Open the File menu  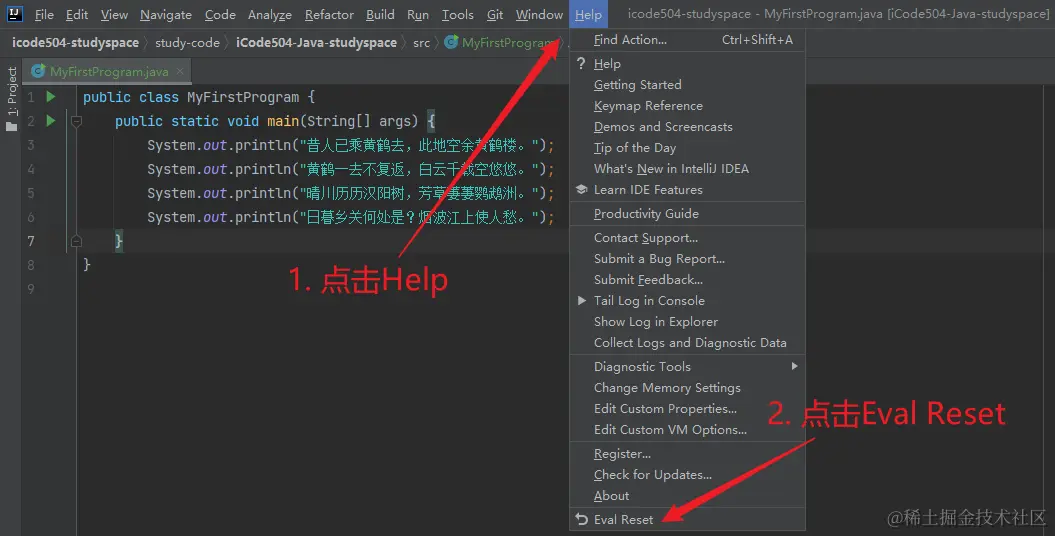coord(44,14)
